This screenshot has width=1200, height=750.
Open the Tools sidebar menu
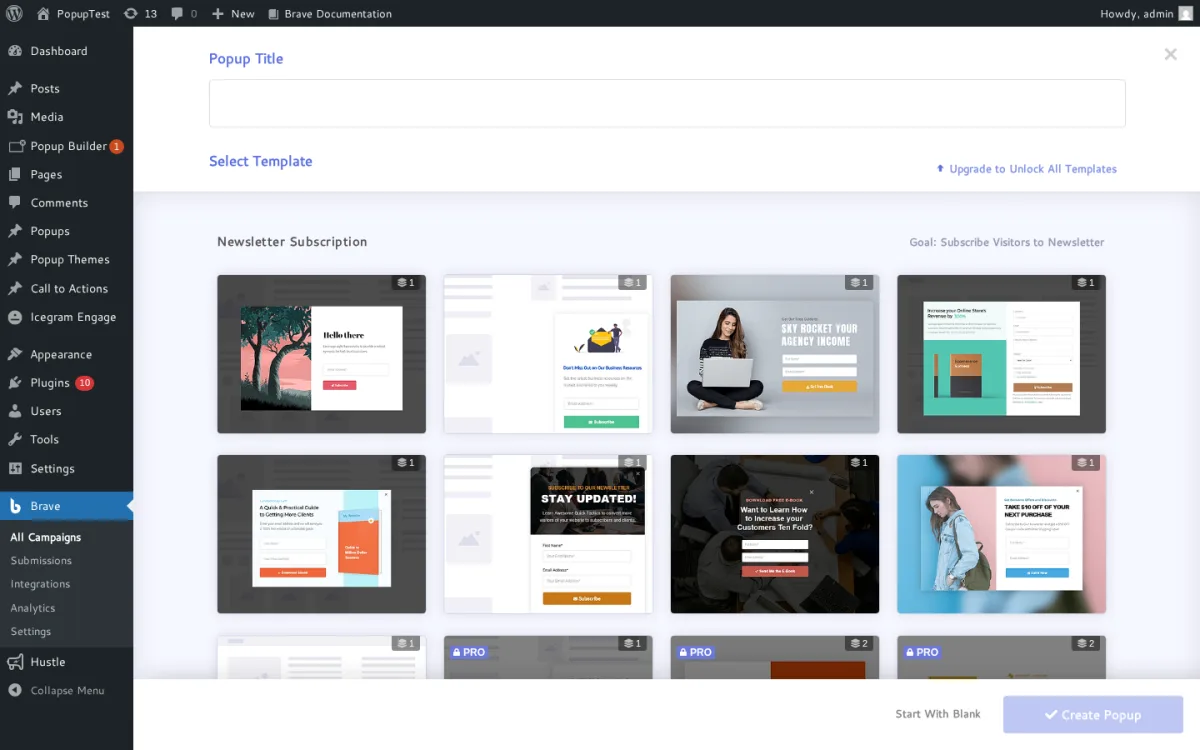pyautogui.click(x=66, y=439)
